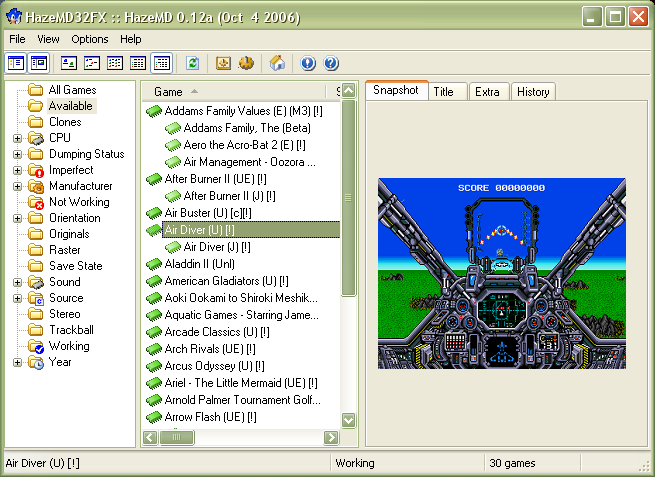
Task: Select Aero the Acro-Bat 2 (E) [!]
Action: [x=244, y=145]
